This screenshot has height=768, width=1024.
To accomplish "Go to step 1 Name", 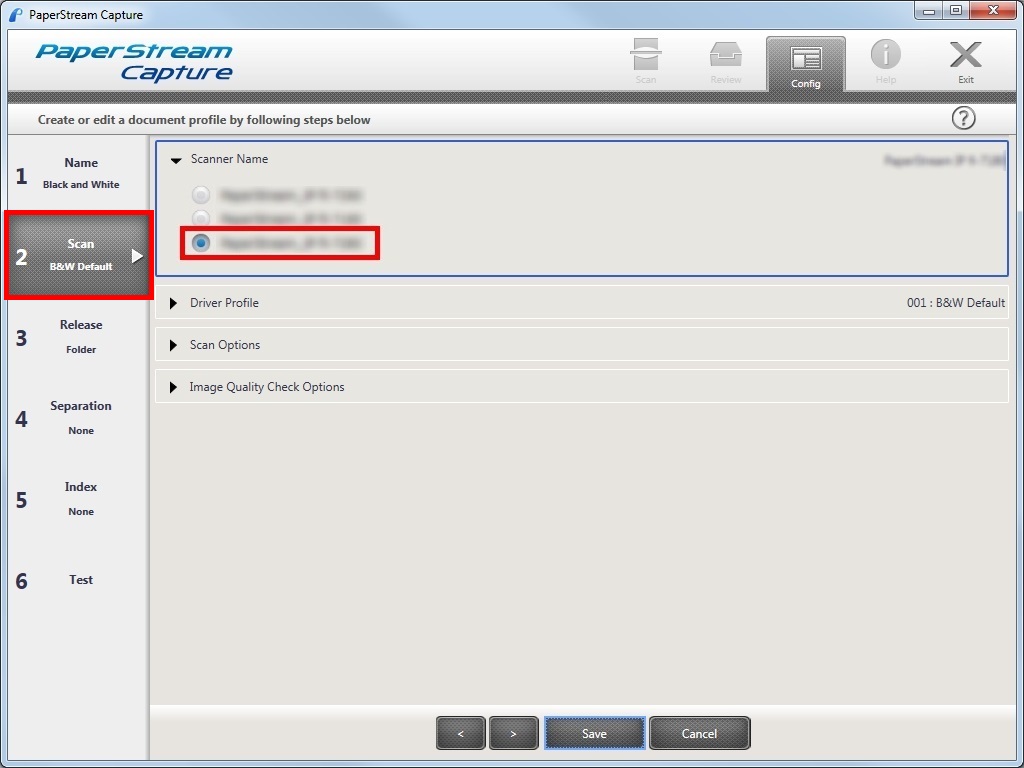I will coord(78,174).
